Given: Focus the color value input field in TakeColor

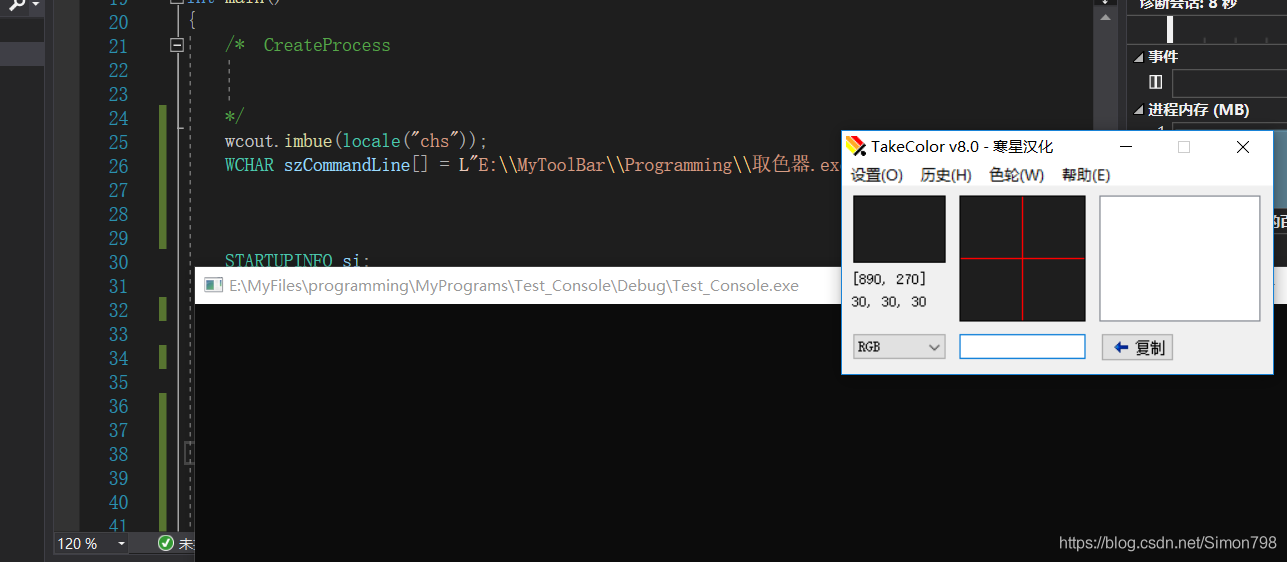Looking at the screenshot, I should pyautogui.click(x=1022, y=346).
